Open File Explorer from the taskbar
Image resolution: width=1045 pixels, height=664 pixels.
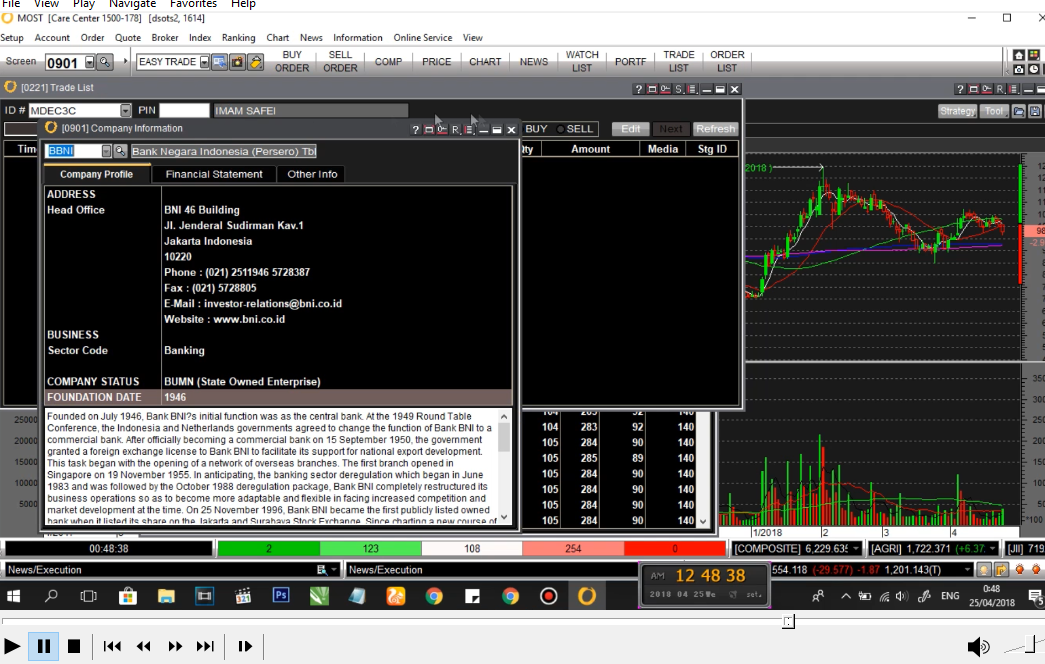(x=166, y=595)
